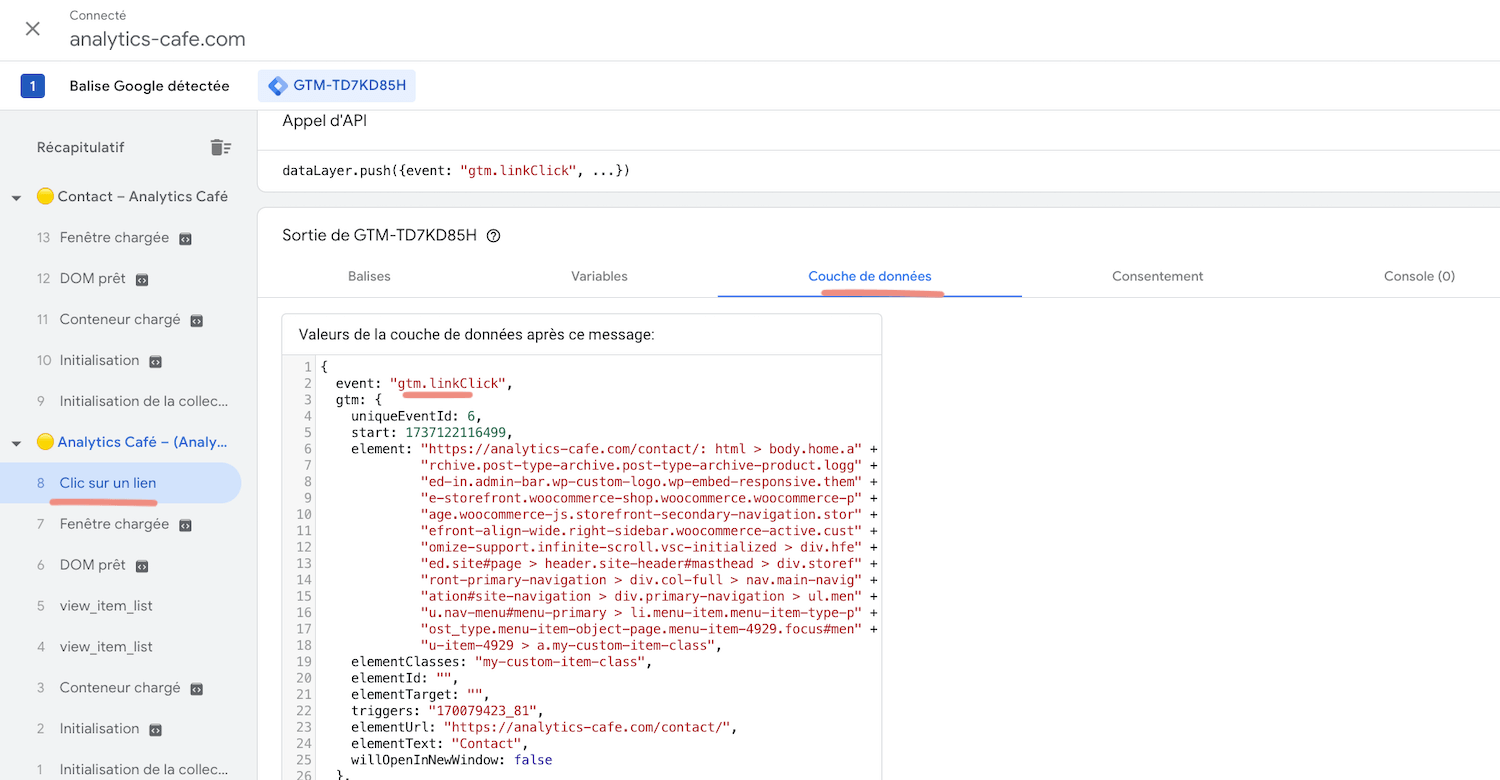This screenshot has width=1500, height=780.
Task: Click the willOpenInNewWindow: false line
Action: [x=451, y=760]
